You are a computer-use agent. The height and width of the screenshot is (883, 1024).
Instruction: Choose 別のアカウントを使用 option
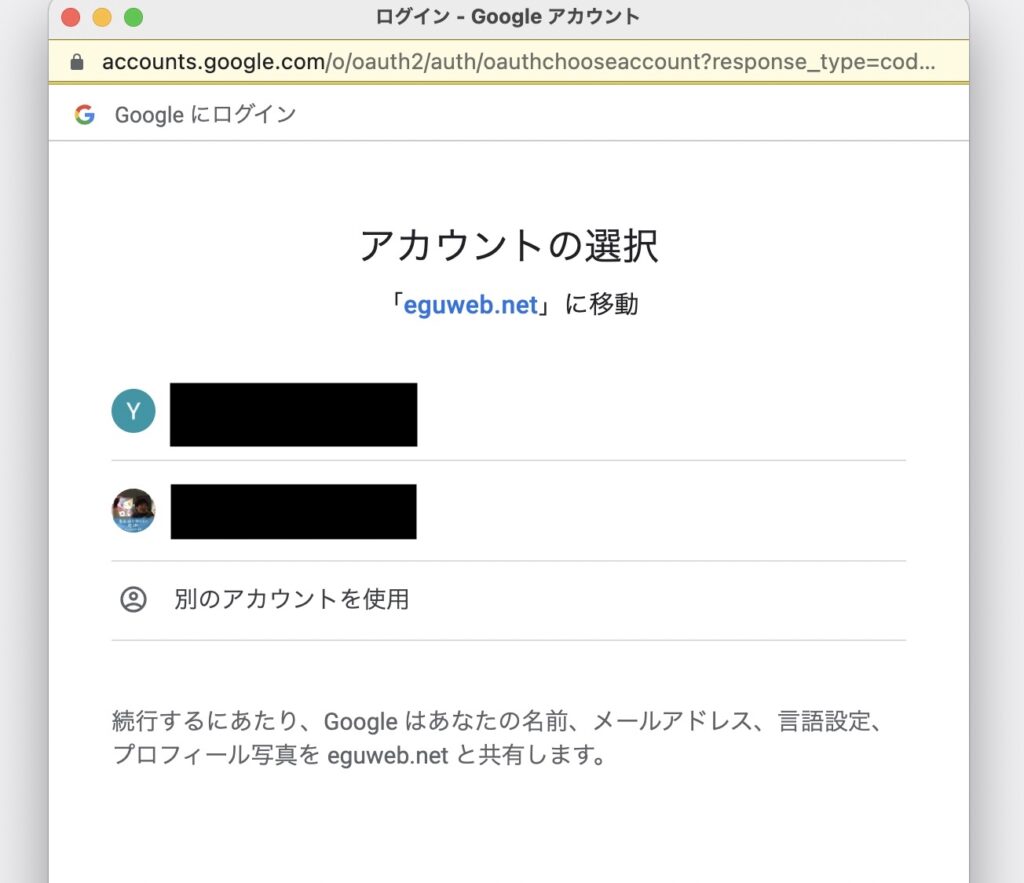[291, 600]
